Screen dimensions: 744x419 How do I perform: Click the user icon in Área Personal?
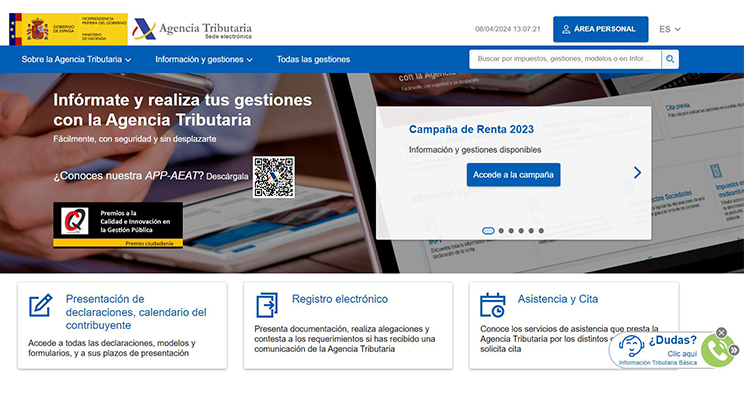566,29
